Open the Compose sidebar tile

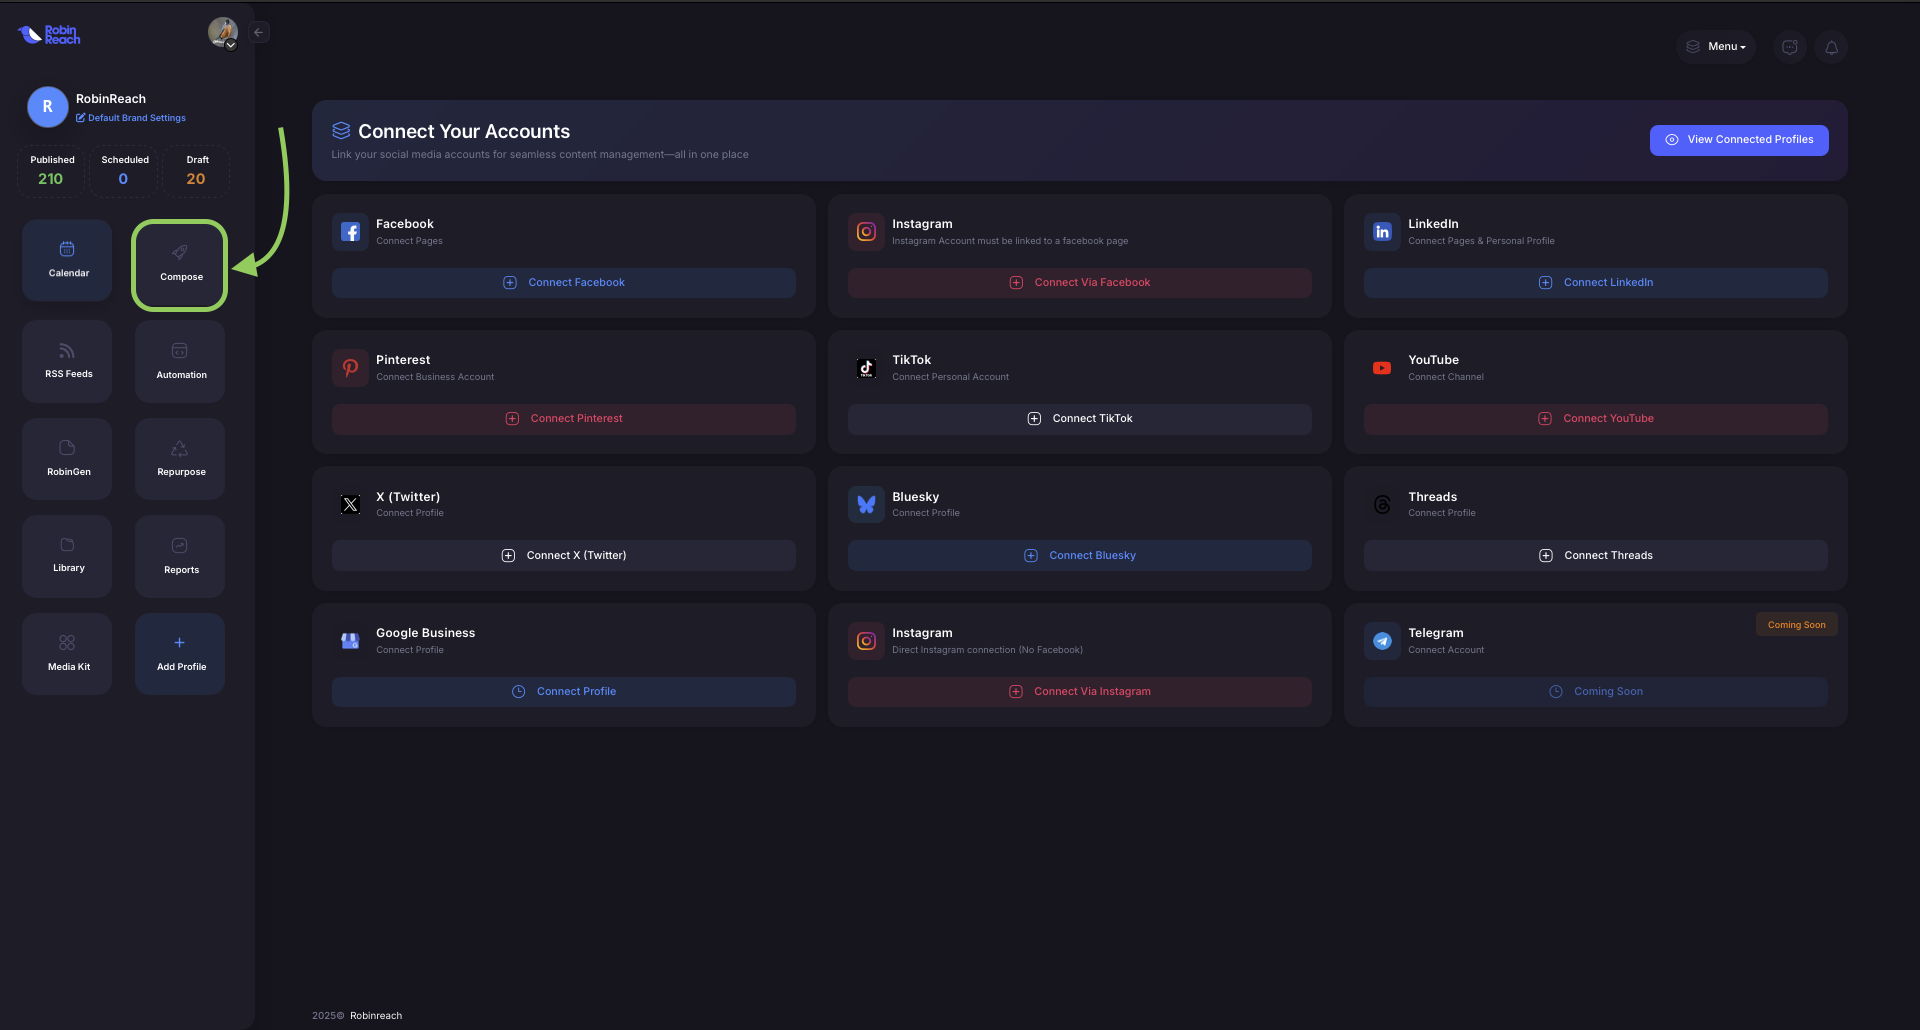180,265
